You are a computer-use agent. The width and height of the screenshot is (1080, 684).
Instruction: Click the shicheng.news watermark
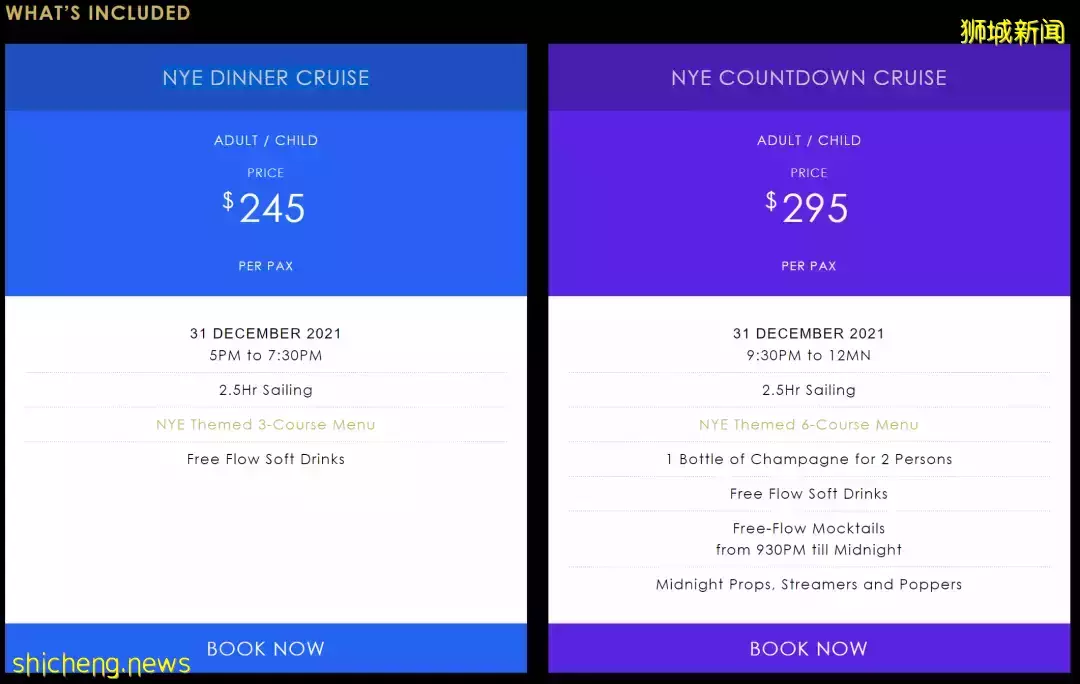click(101, 664)
